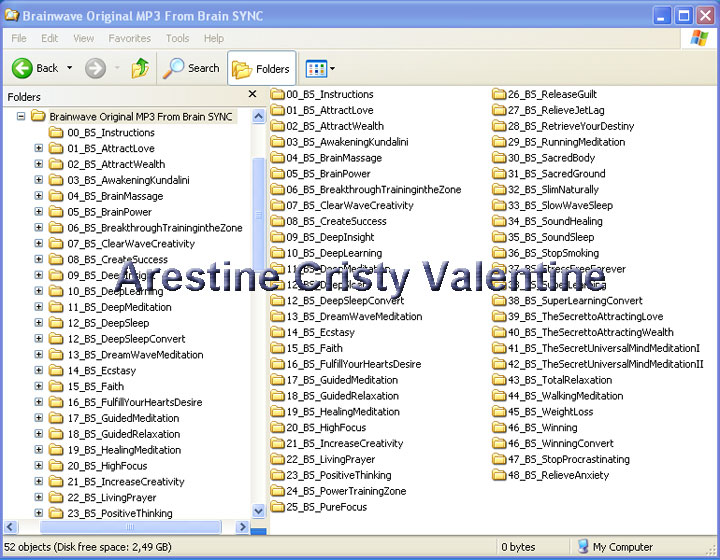Image resolution: width=720 pixels, height=560 pixels.
Task: Open the Tools menu
Action: point(177,38)
